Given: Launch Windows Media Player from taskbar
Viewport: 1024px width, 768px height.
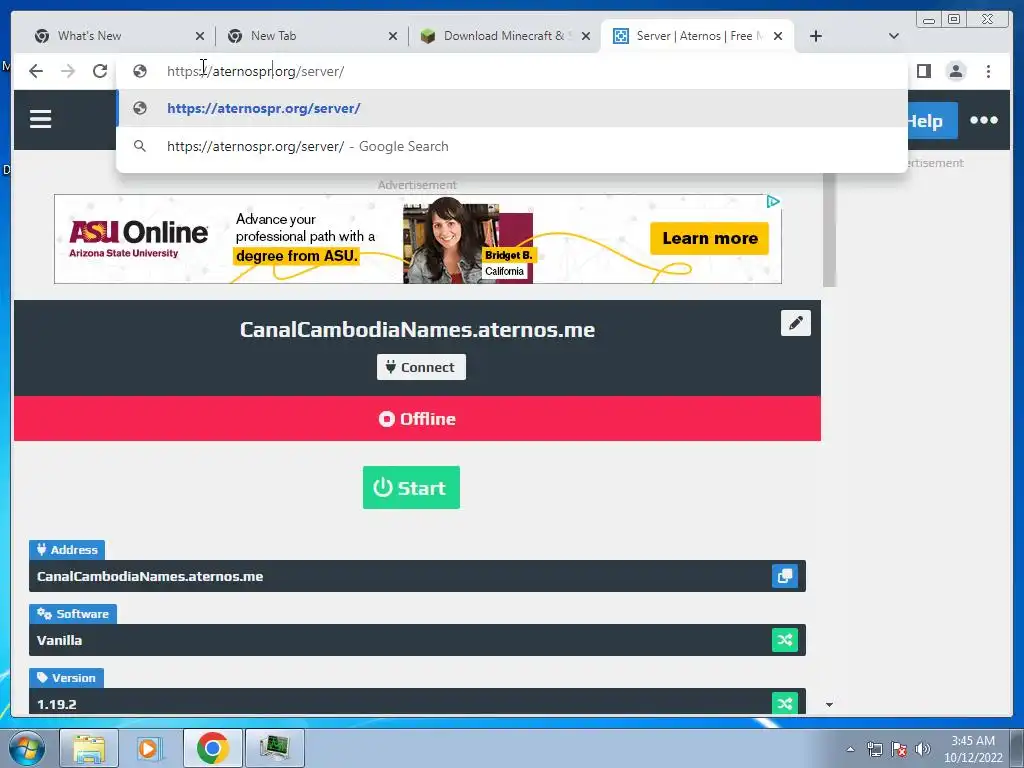Looking at the screenshot, I should (150, 748).
